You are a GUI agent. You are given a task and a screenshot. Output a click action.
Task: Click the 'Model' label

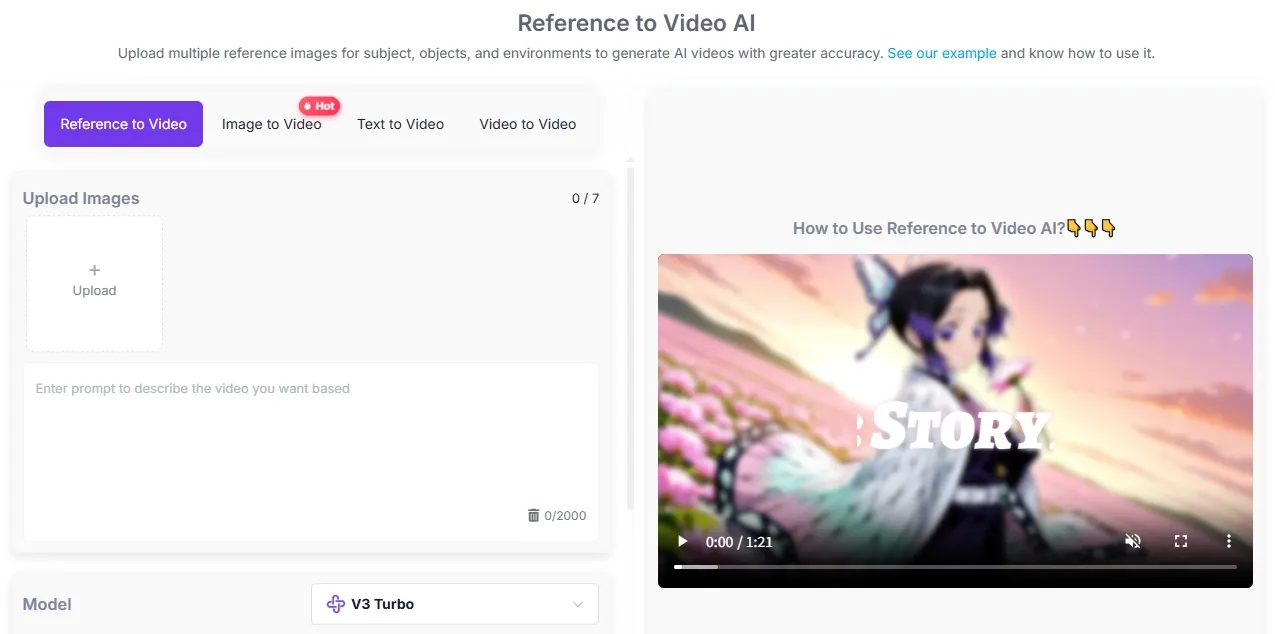47,604
